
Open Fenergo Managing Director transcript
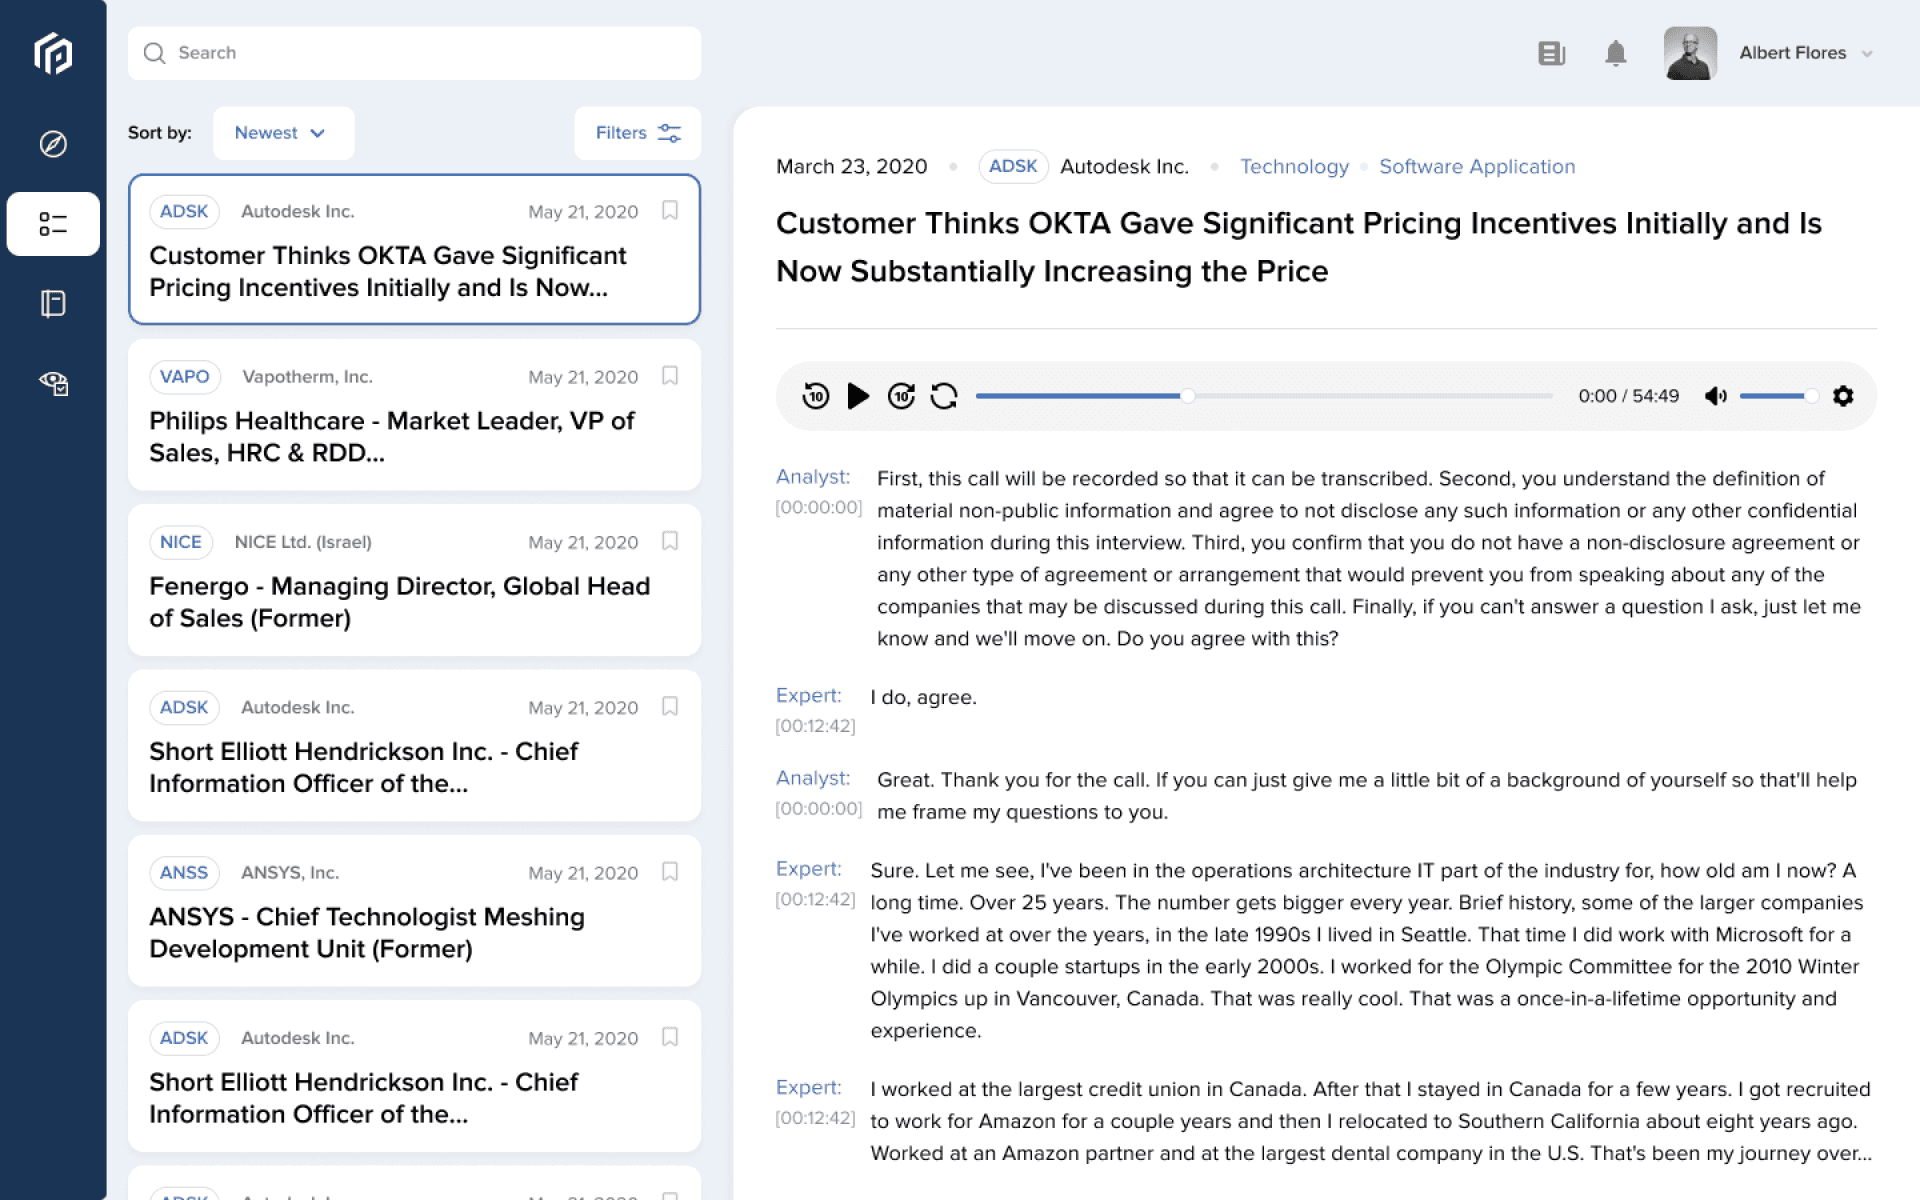[414, 580]
